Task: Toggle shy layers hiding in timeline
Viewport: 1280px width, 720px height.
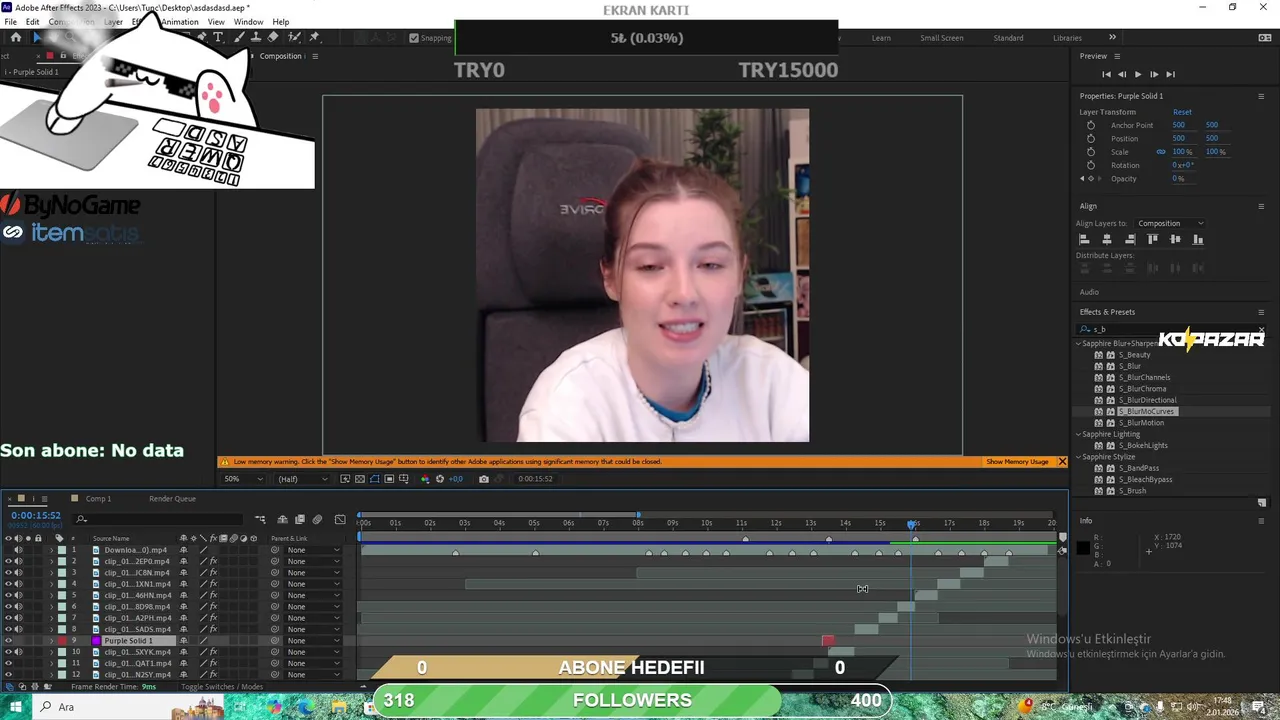Action: 283,519
